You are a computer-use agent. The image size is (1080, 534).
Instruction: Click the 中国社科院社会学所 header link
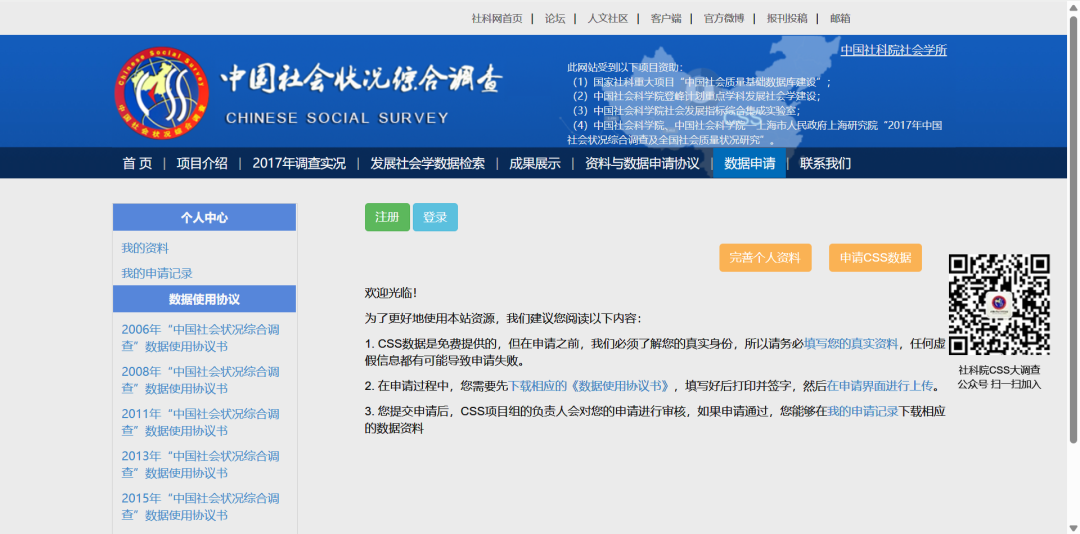[x=893, y=50]
